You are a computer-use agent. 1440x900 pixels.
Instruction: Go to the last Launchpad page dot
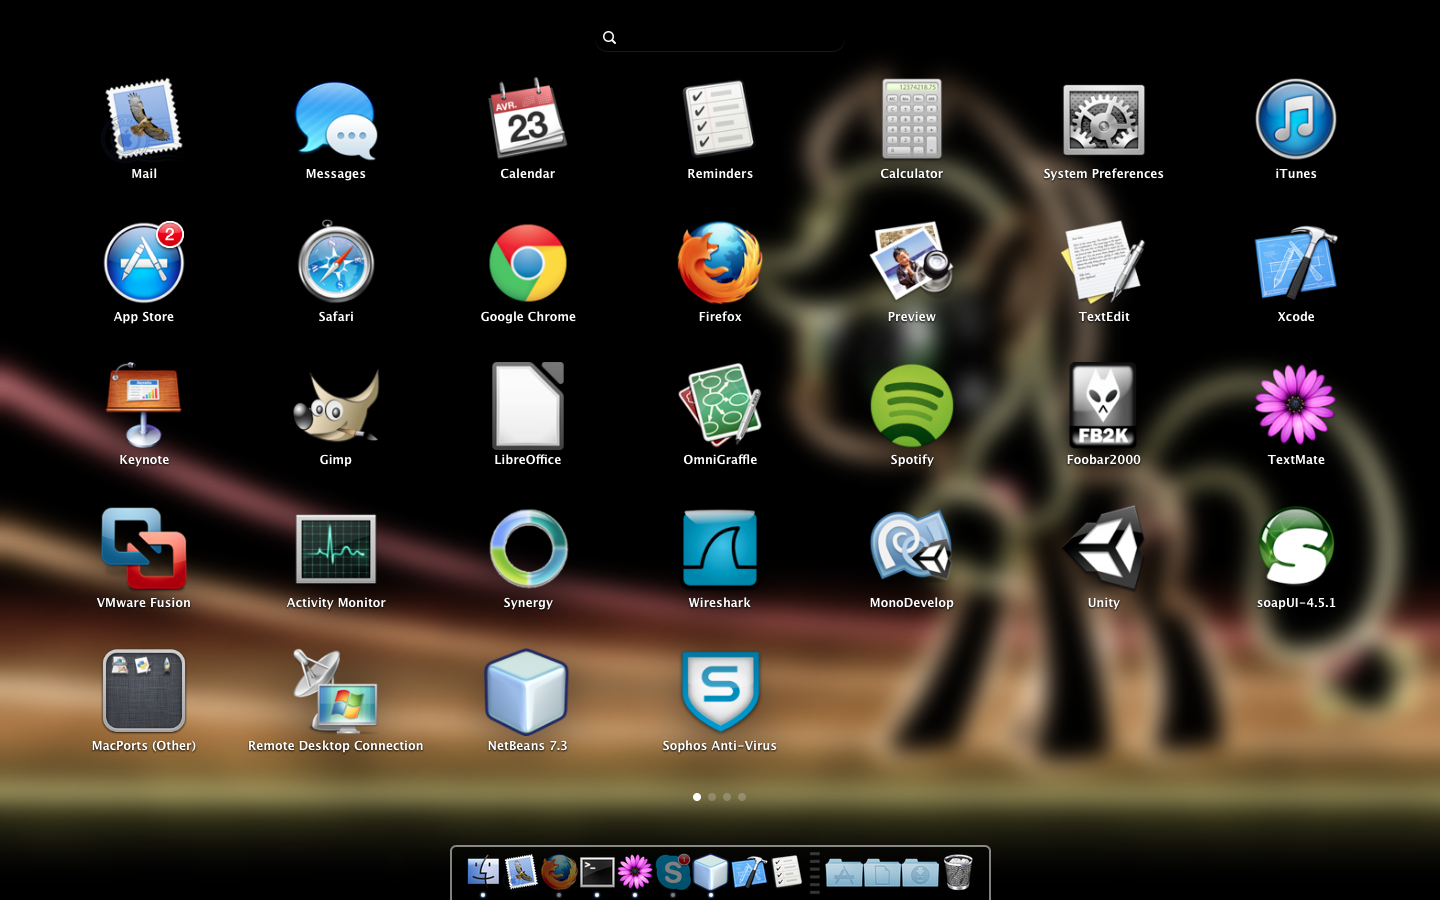coord(742,797)
